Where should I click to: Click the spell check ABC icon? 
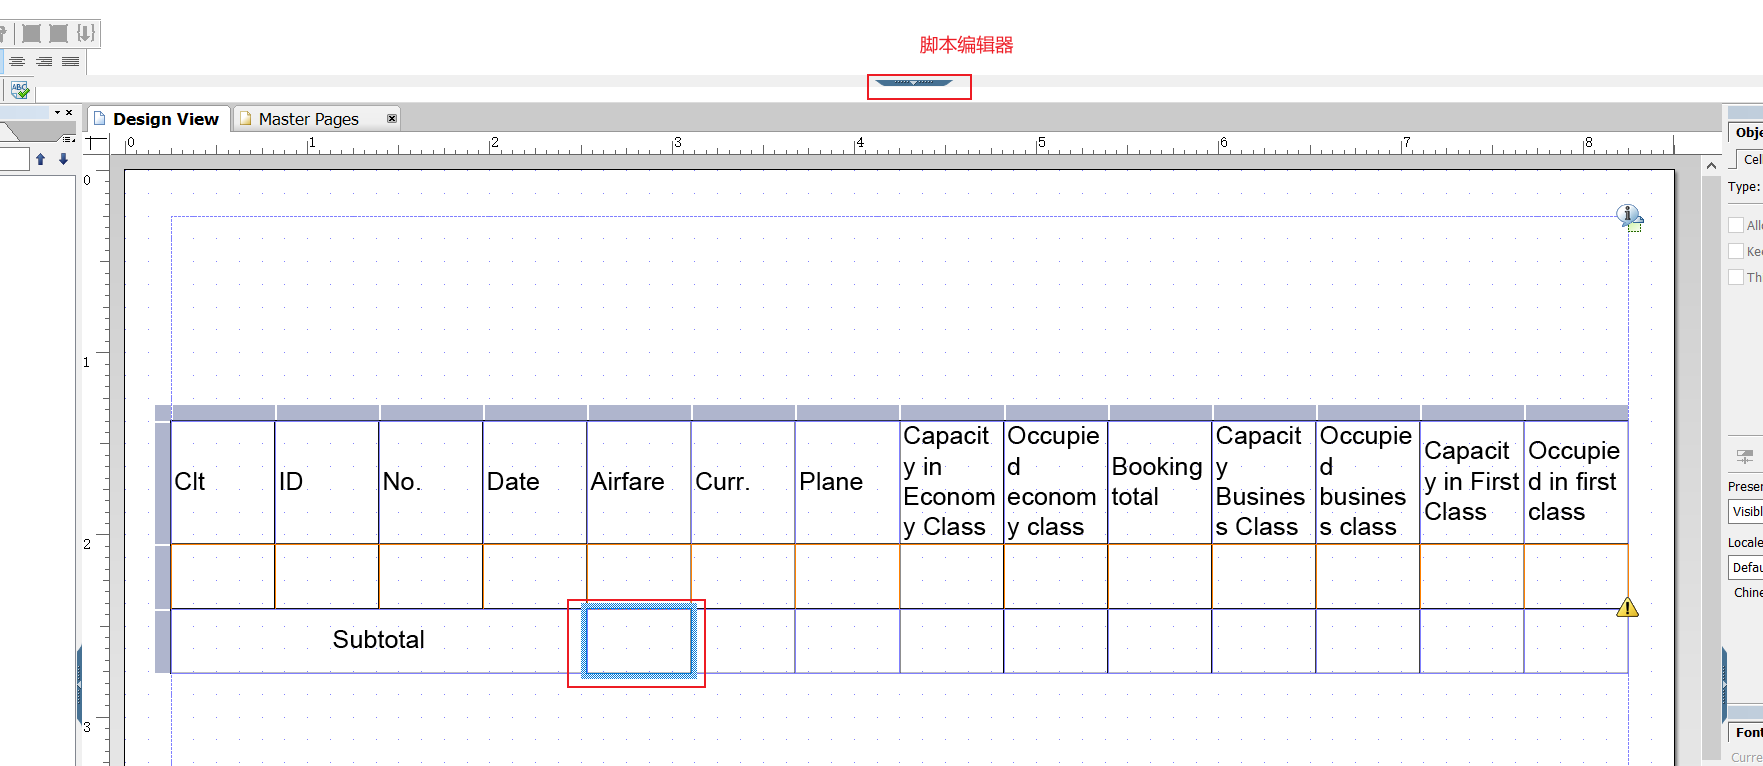tap(20, 90)
